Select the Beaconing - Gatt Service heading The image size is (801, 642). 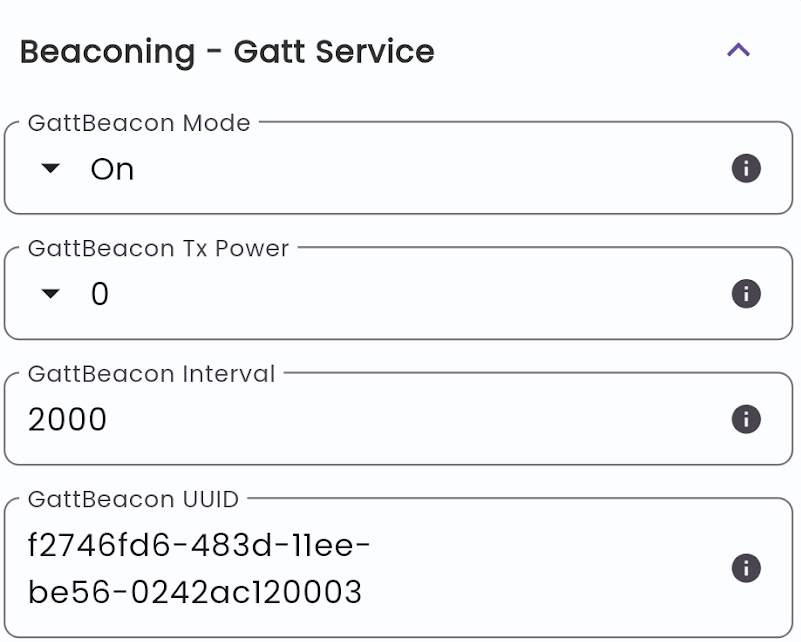pyautogui.click(x=225, y=51)
